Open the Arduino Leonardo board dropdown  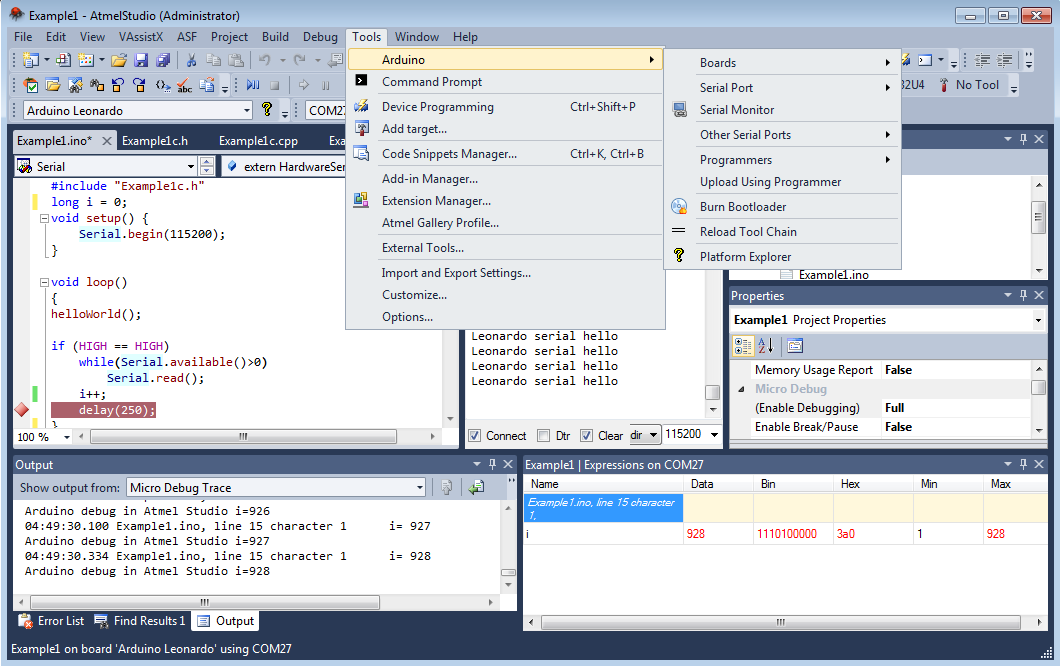[247, 110]
